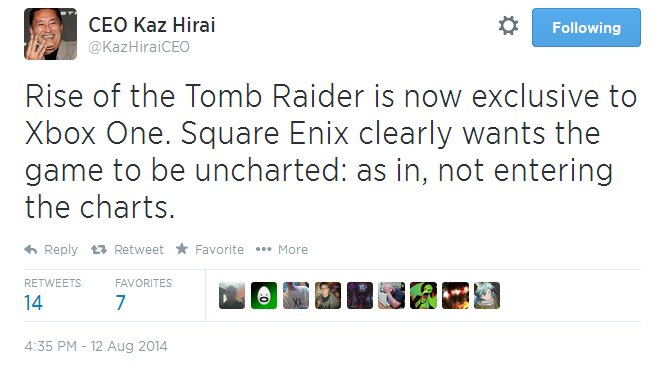Select the first gray user avatar

coord(232,295)
